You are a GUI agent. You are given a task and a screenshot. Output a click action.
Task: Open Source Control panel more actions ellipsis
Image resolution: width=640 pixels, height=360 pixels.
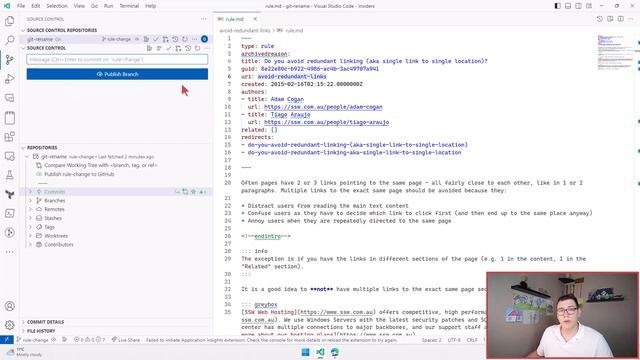(204, 19)
